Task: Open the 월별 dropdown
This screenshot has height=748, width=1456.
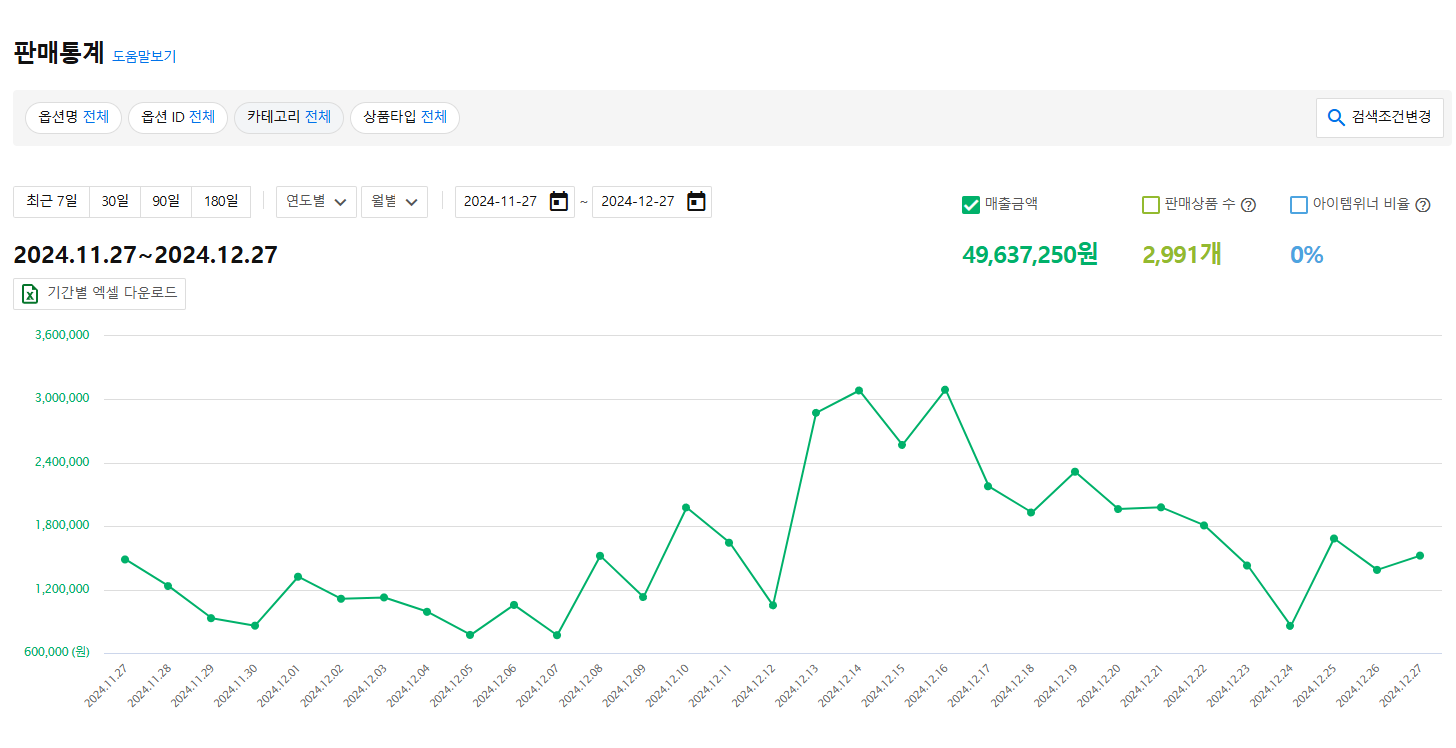Action: [x=394, y=202]
